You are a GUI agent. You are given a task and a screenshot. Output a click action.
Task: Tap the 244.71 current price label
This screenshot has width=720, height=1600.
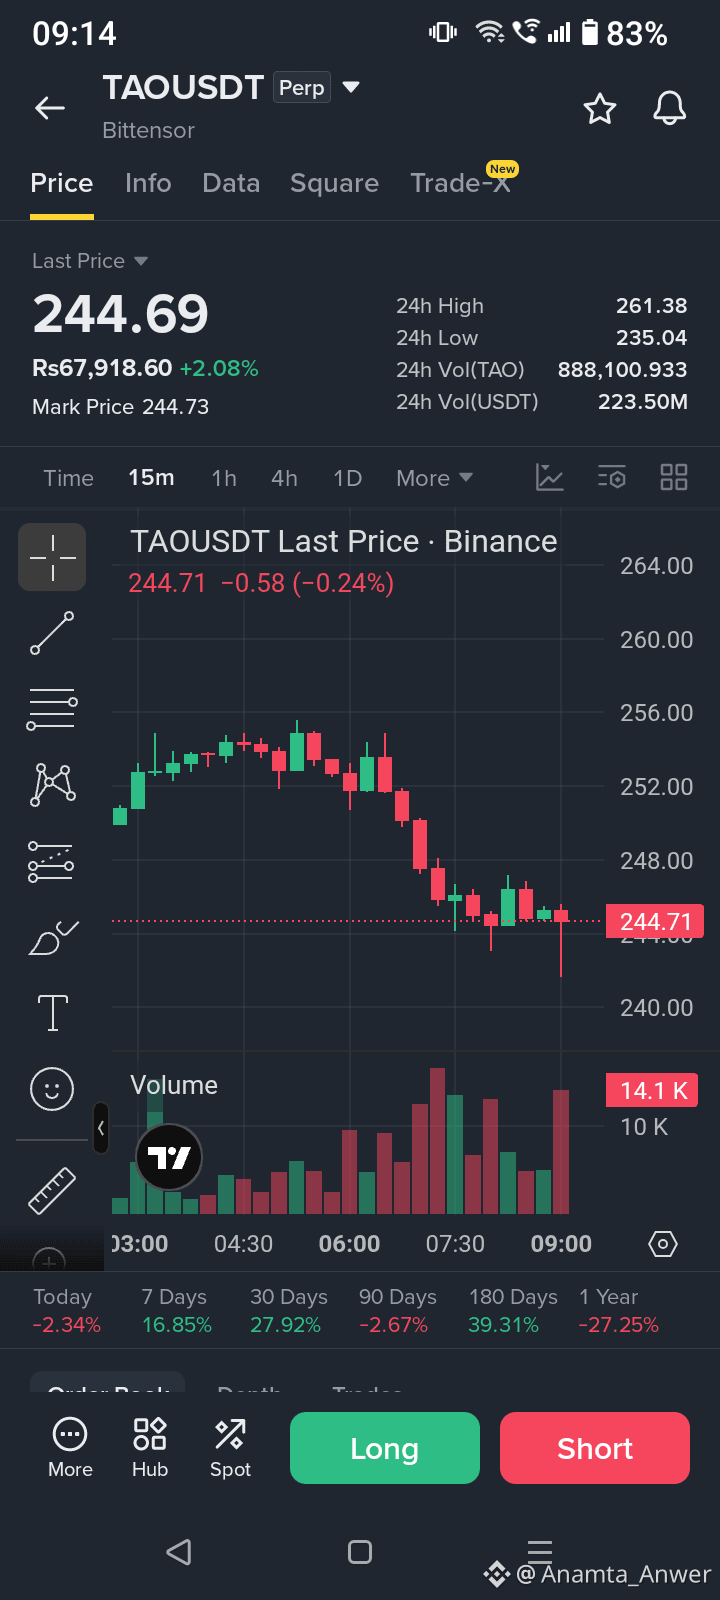(x=655, y=921)
